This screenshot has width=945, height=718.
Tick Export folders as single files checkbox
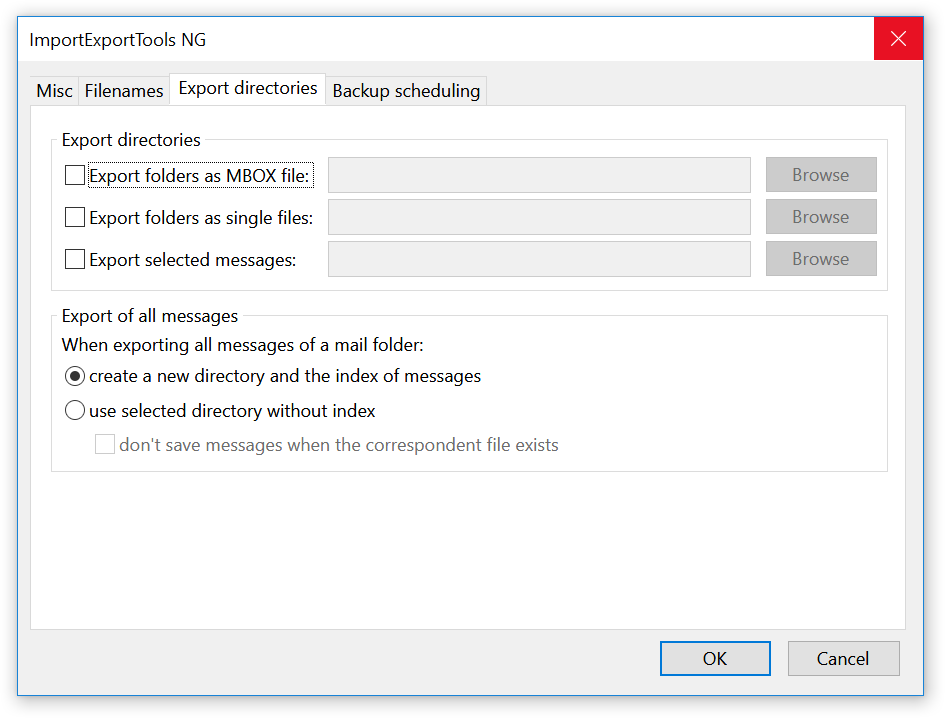[75, 217]
